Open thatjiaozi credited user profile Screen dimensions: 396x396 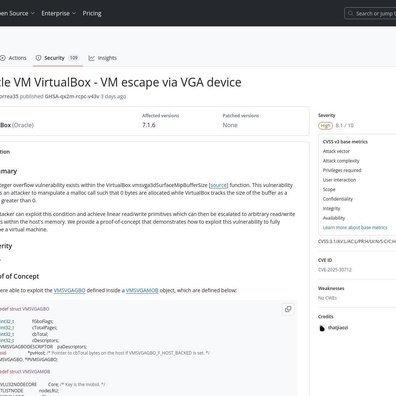[x=338, y=328]
